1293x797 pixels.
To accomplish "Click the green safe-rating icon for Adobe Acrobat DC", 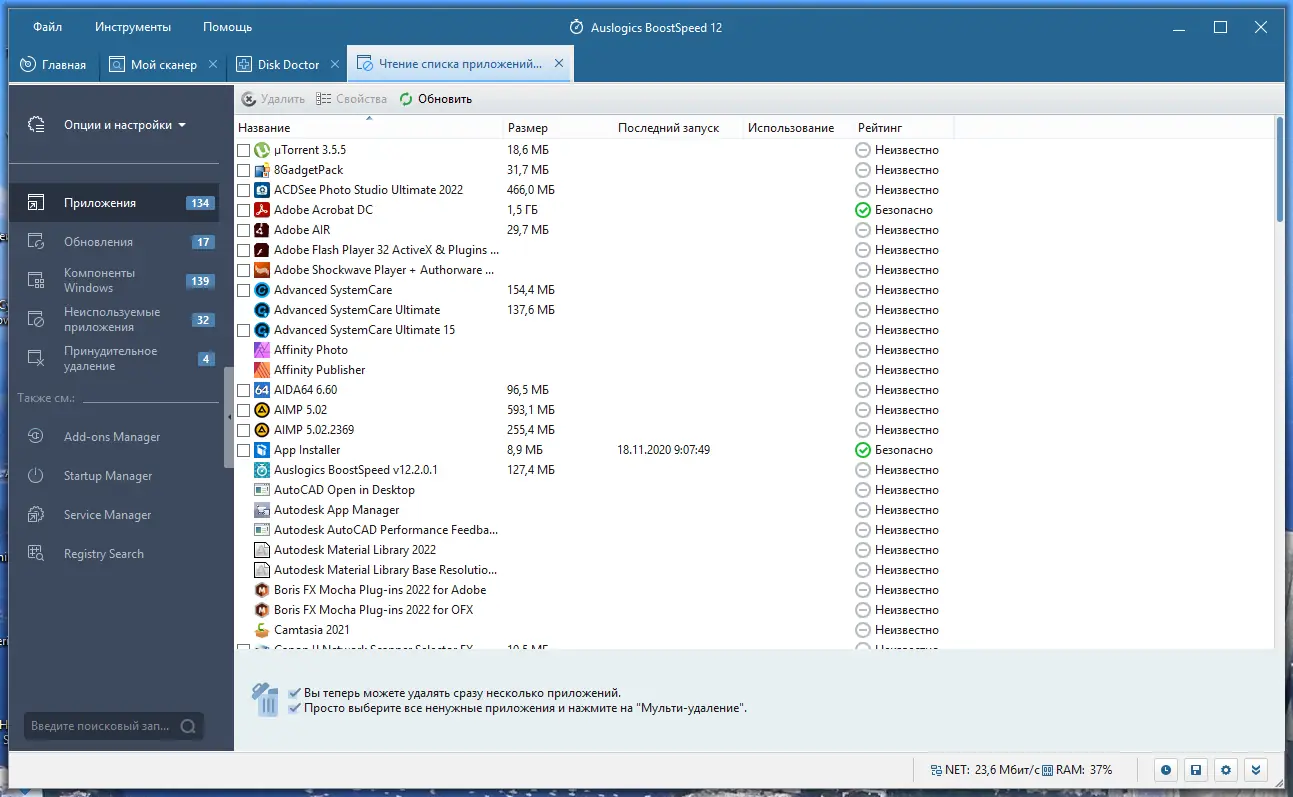I will click(863, 210).
